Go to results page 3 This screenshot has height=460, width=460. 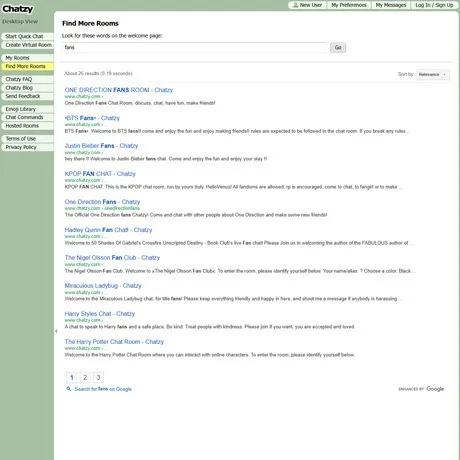coord(98,377)
